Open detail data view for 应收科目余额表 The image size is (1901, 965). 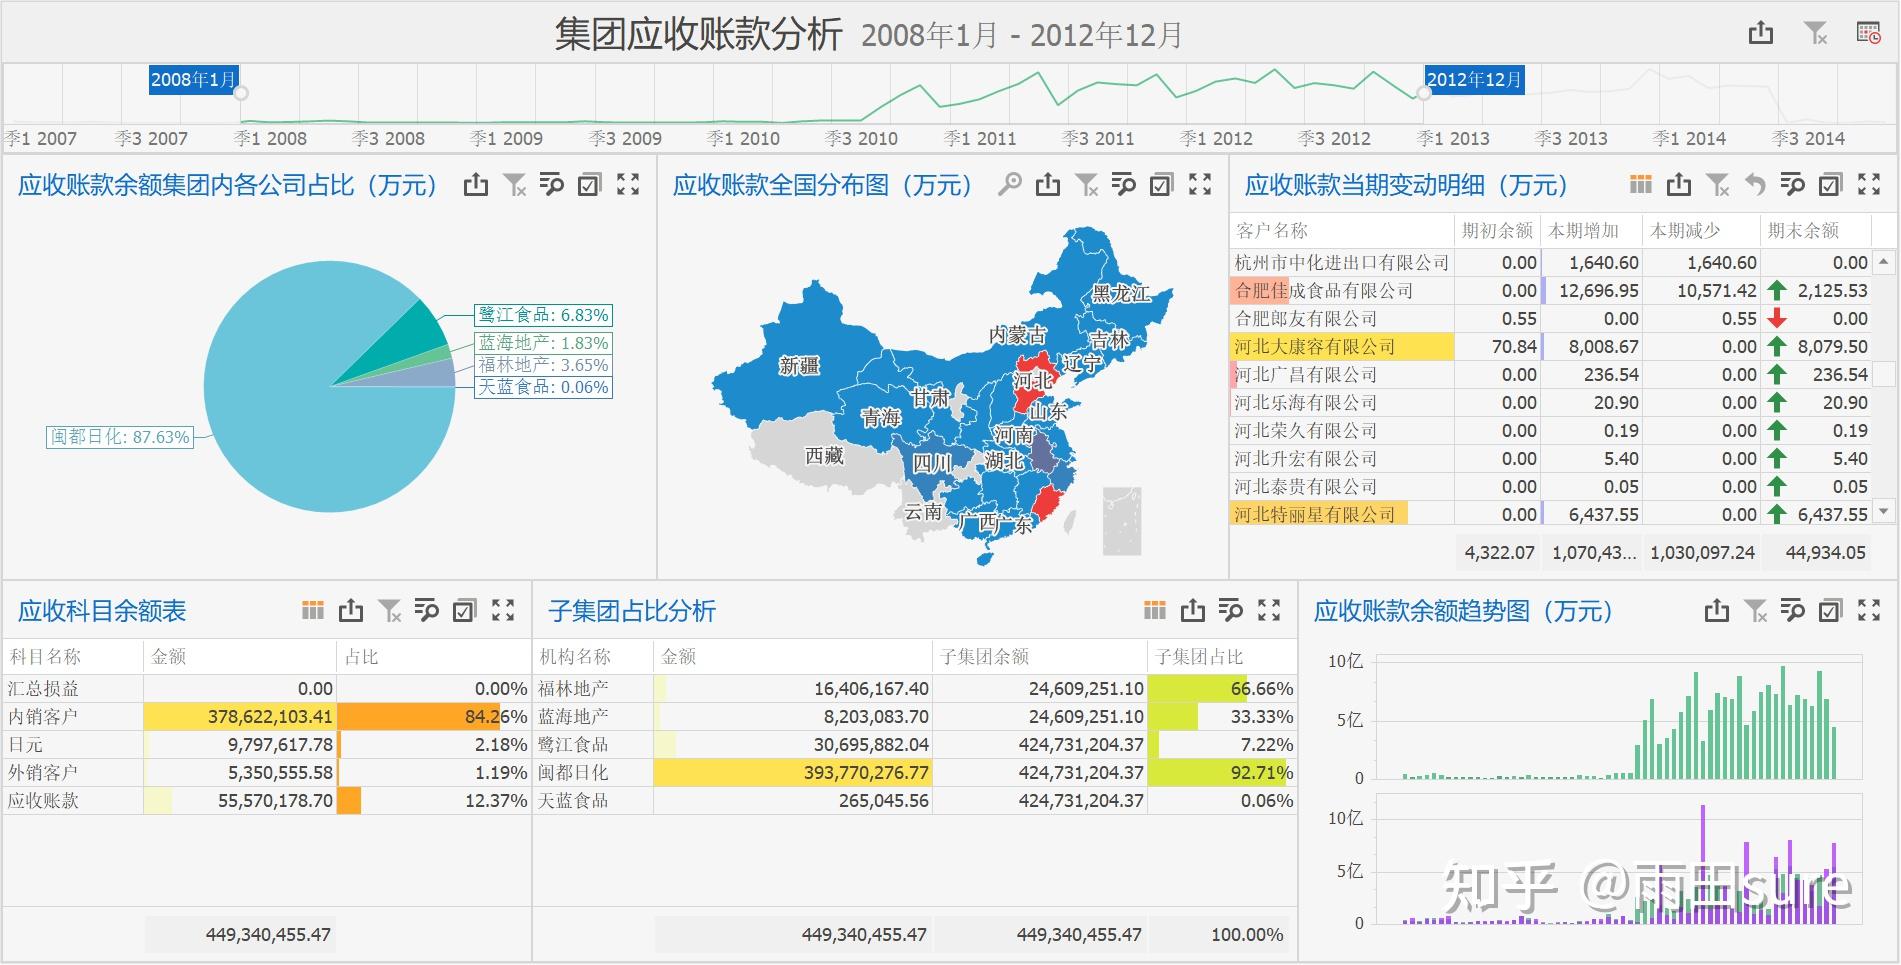click(x=427, y=610)
